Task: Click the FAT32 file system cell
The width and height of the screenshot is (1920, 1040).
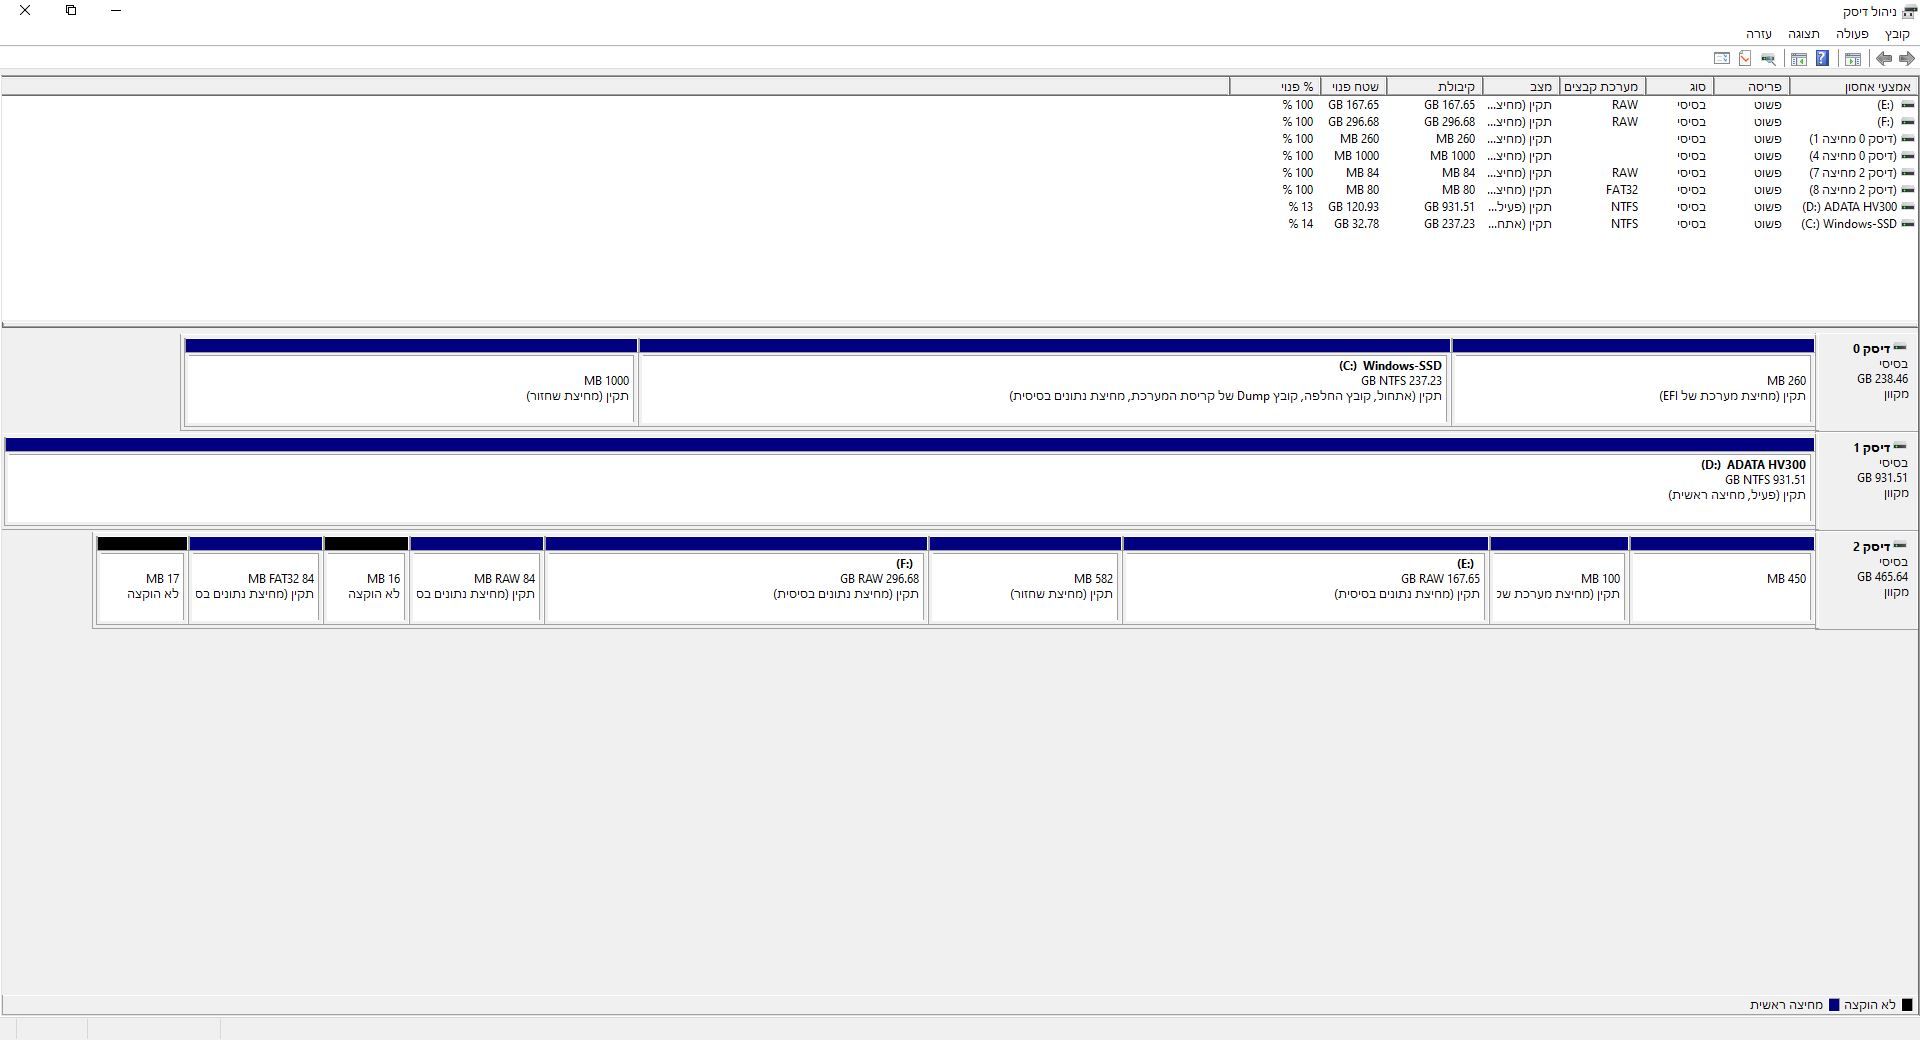Action: pyautogui.click(x=1621, y=190)
